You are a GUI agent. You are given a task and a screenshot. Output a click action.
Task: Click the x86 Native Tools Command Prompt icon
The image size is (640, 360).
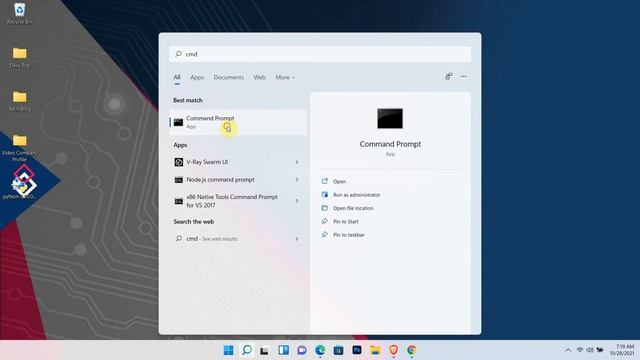point(179,201)
